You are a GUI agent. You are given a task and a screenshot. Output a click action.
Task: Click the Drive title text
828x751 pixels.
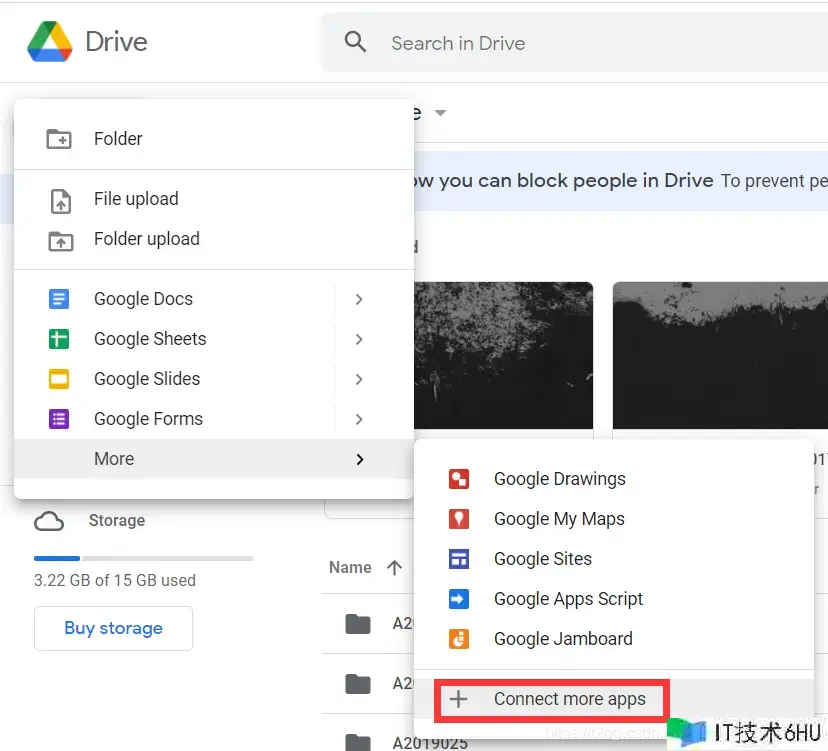pyautogui.click(x=116, y=42)
